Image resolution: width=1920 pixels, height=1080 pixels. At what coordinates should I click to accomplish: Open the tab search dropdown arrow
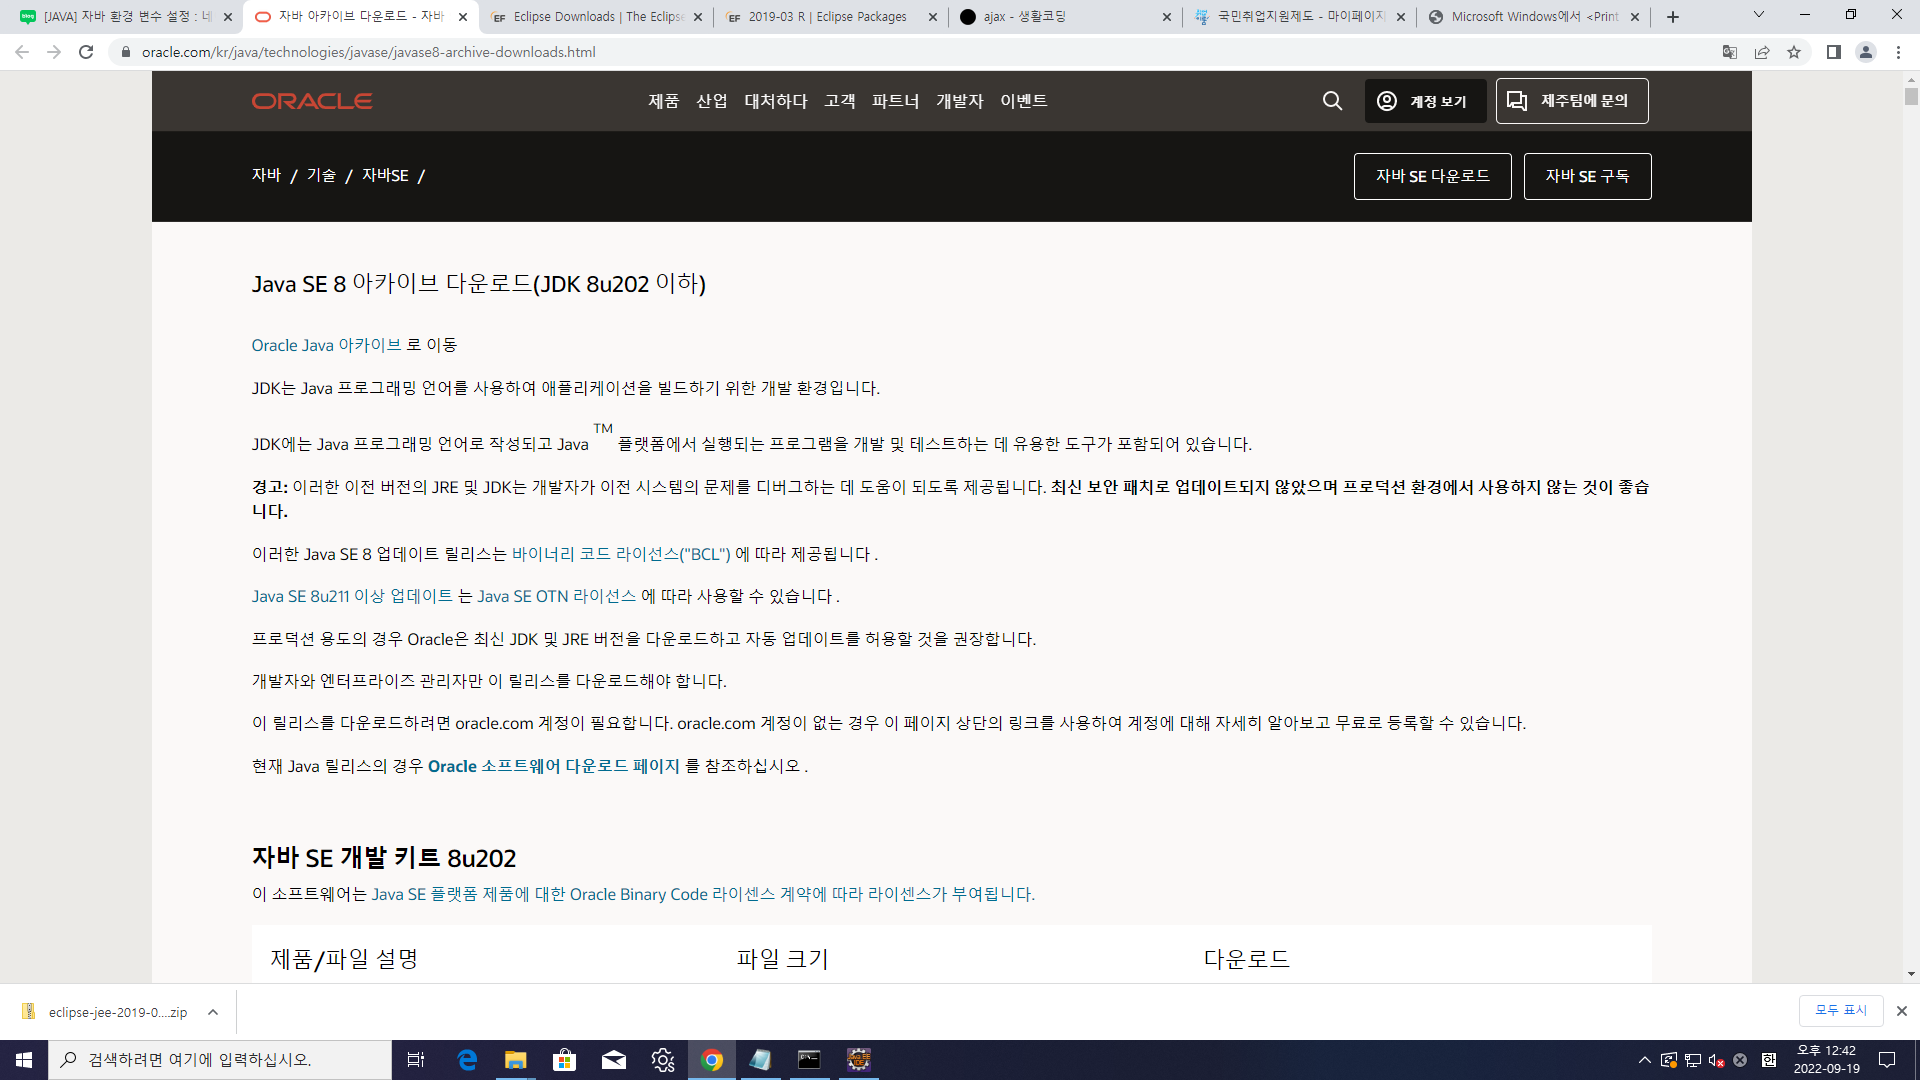pos(1758,15)
